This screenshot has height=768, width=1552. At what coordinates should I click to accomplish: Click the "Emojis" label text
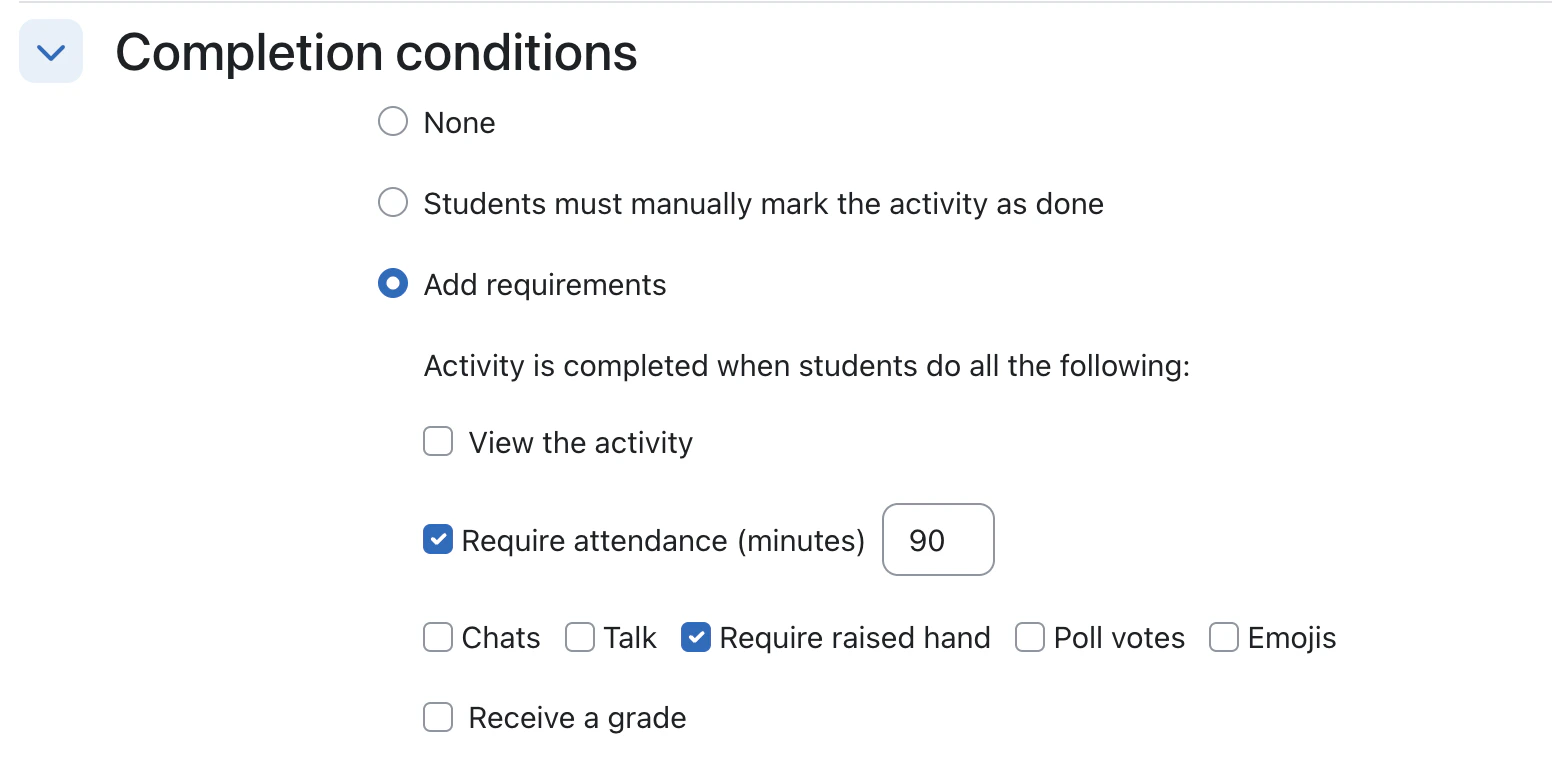pos(1294,637)
